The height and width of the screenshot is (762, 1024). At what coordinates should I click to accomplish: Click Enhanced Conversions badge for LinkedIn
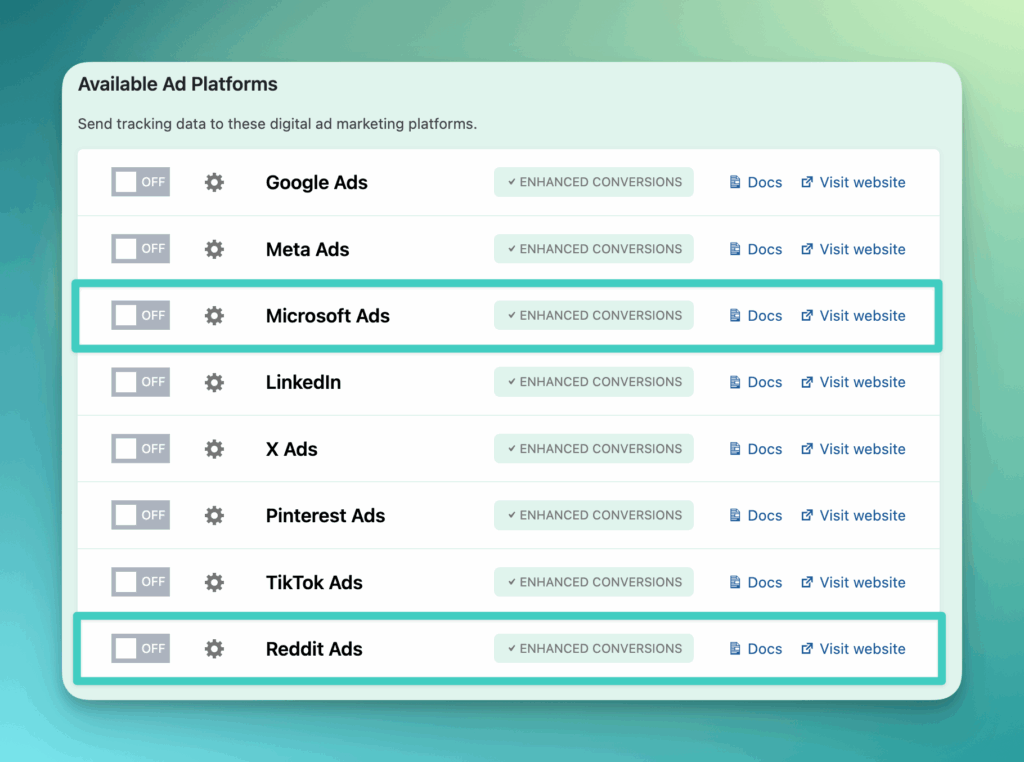point(594,381)
